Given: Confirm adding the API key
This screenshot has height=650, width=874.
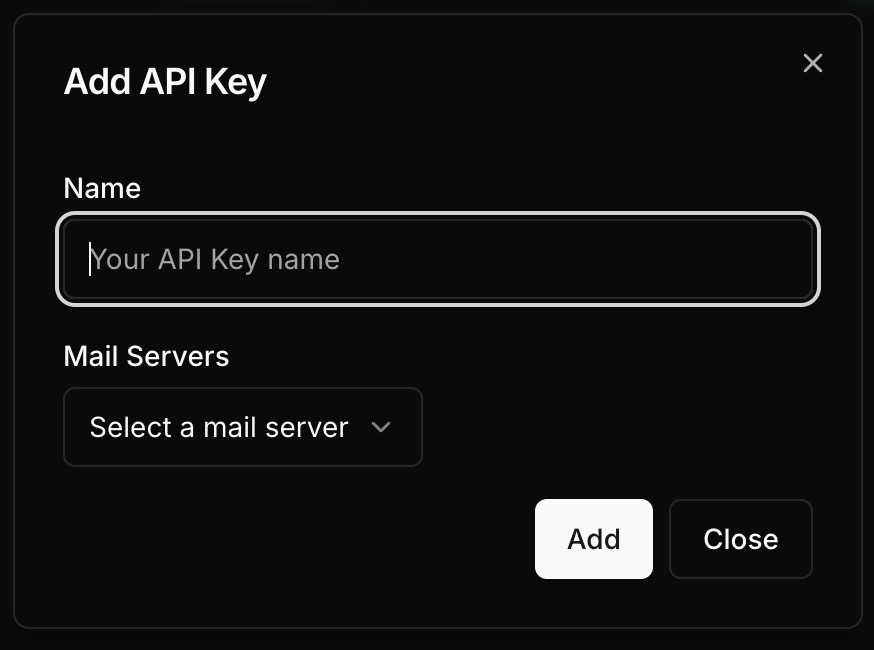Looking at the screenshot, I should [593, 539].
